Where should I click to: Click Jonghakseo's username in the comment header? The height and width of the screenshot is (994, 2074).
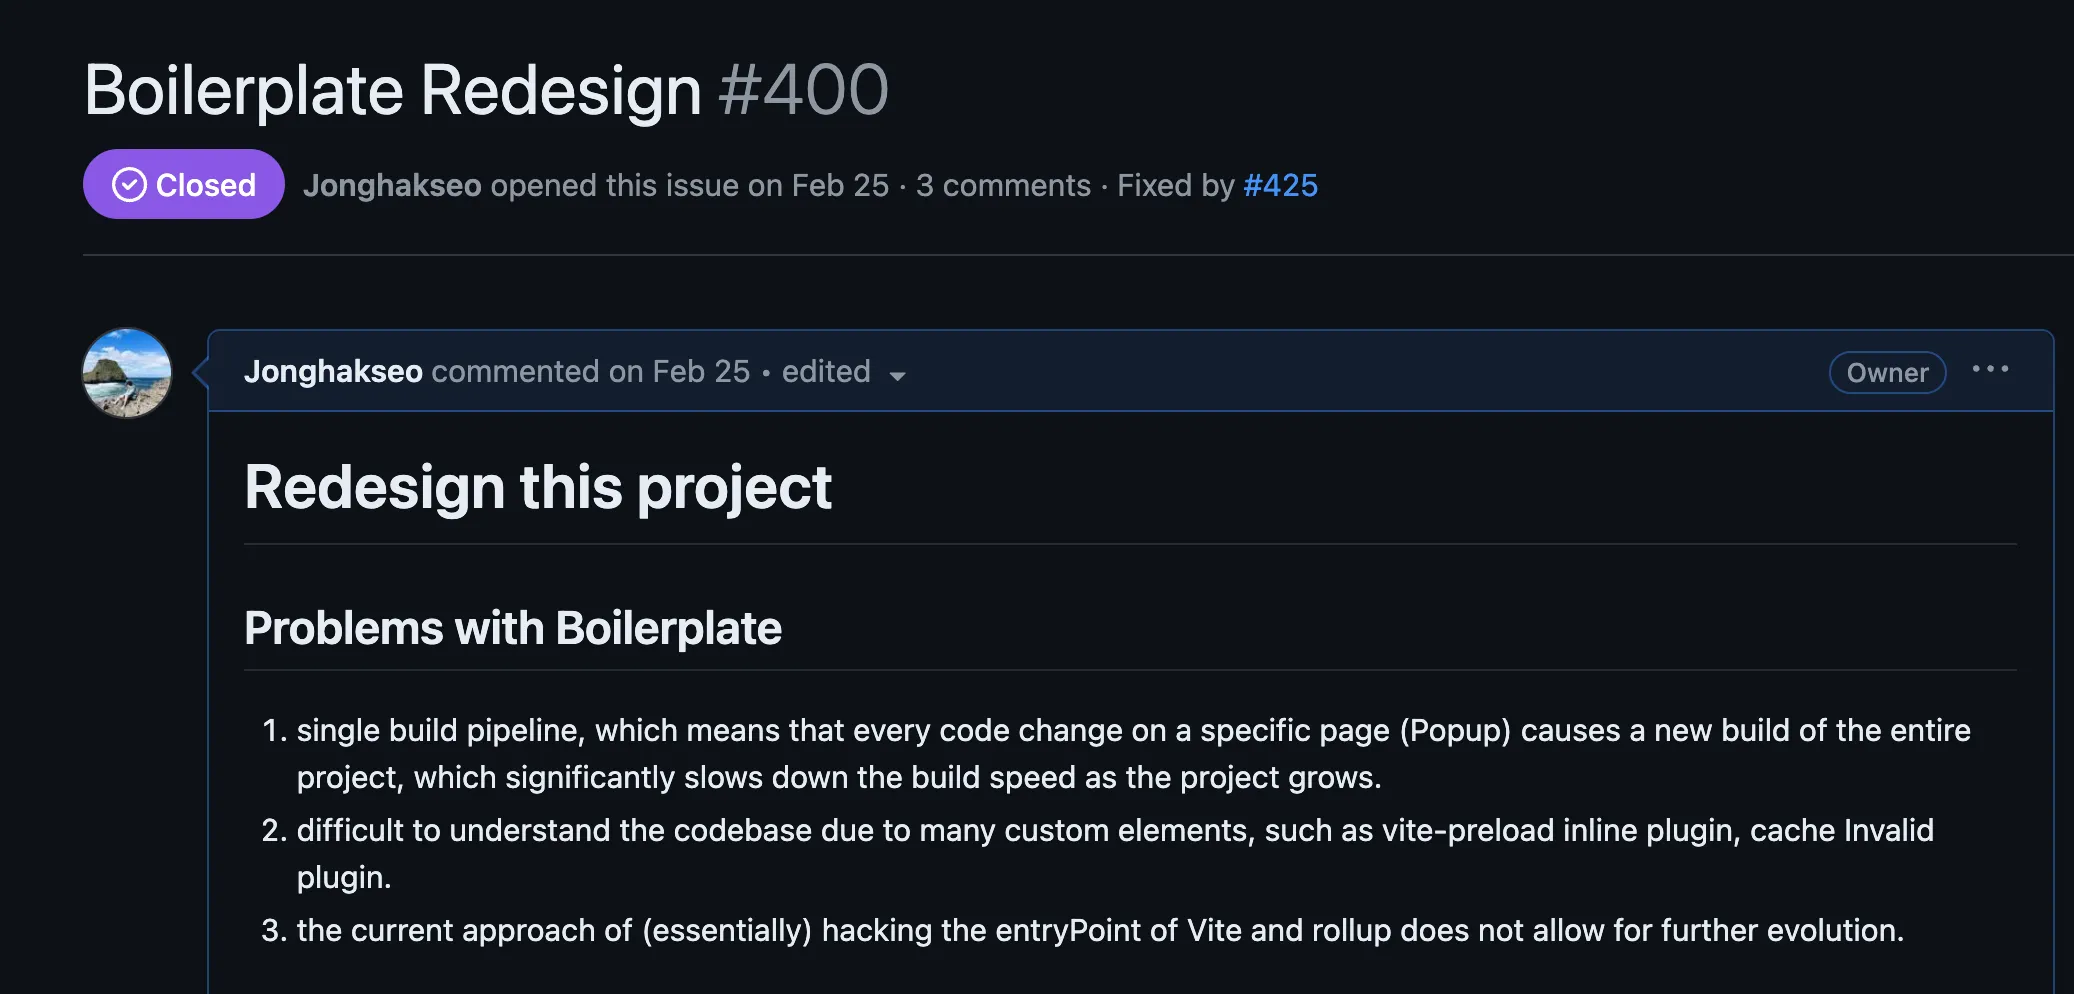334,371
